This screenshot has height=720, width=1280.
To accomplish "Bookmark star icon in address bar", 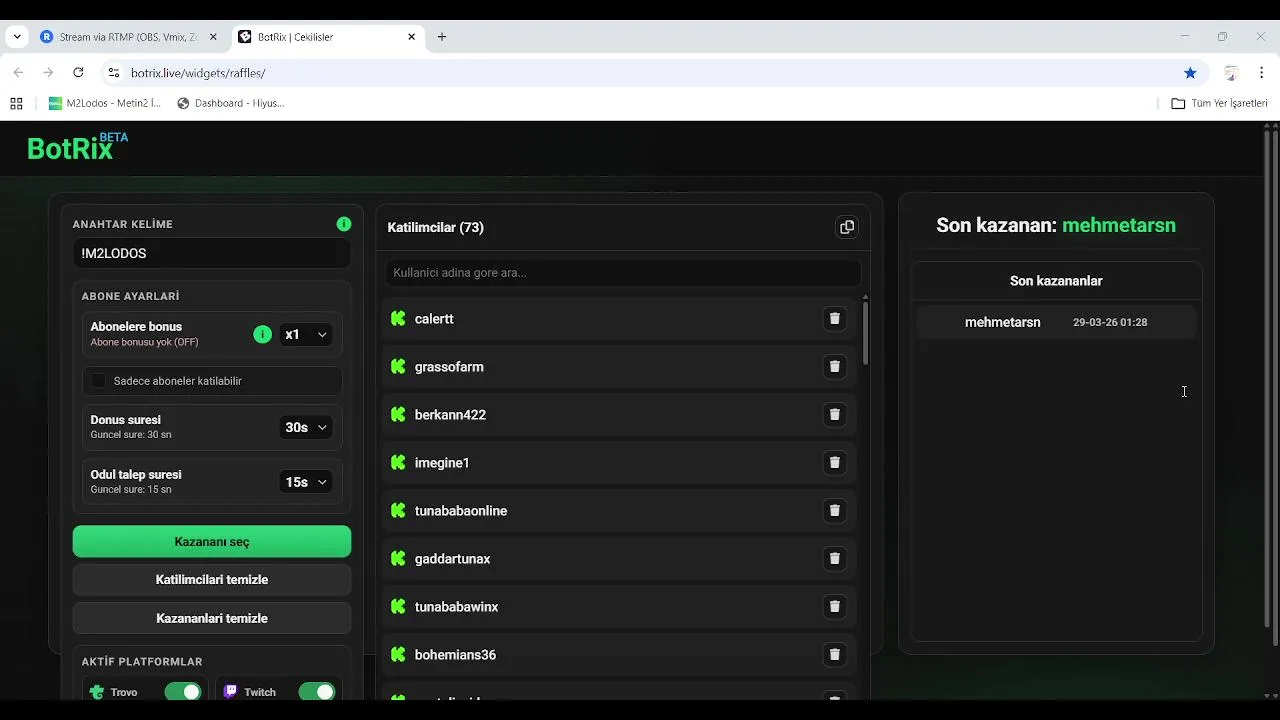I will click(x=1190, y=73).
